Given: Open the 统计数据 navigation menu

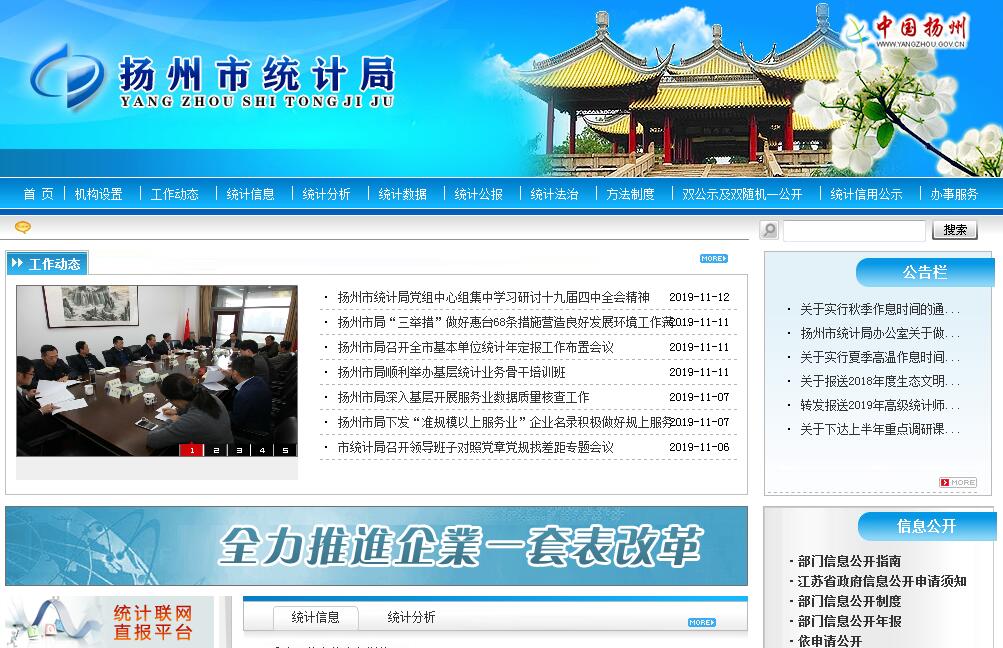Looking at the screenshot, I should click(x=402, y=194).
